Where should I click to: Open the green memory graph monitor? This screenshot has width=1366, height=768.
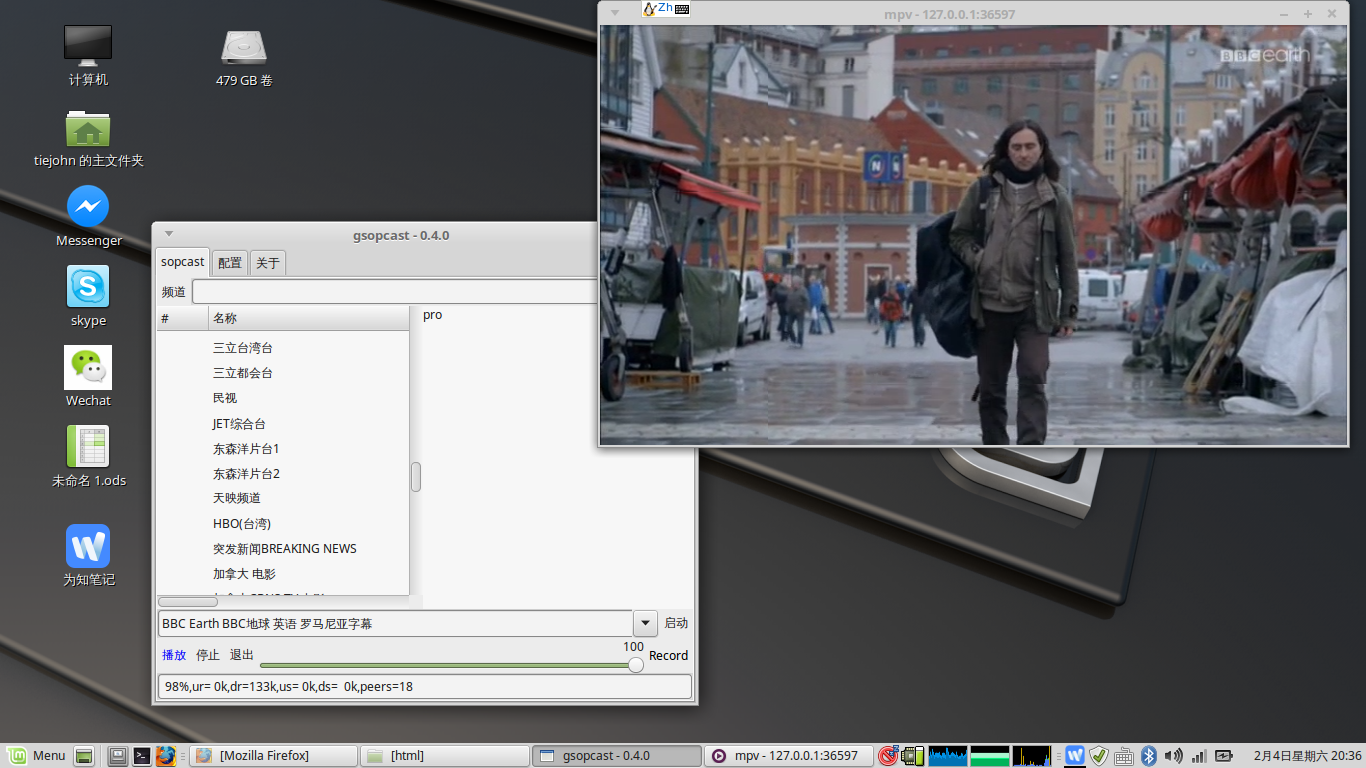click(990, 756)
